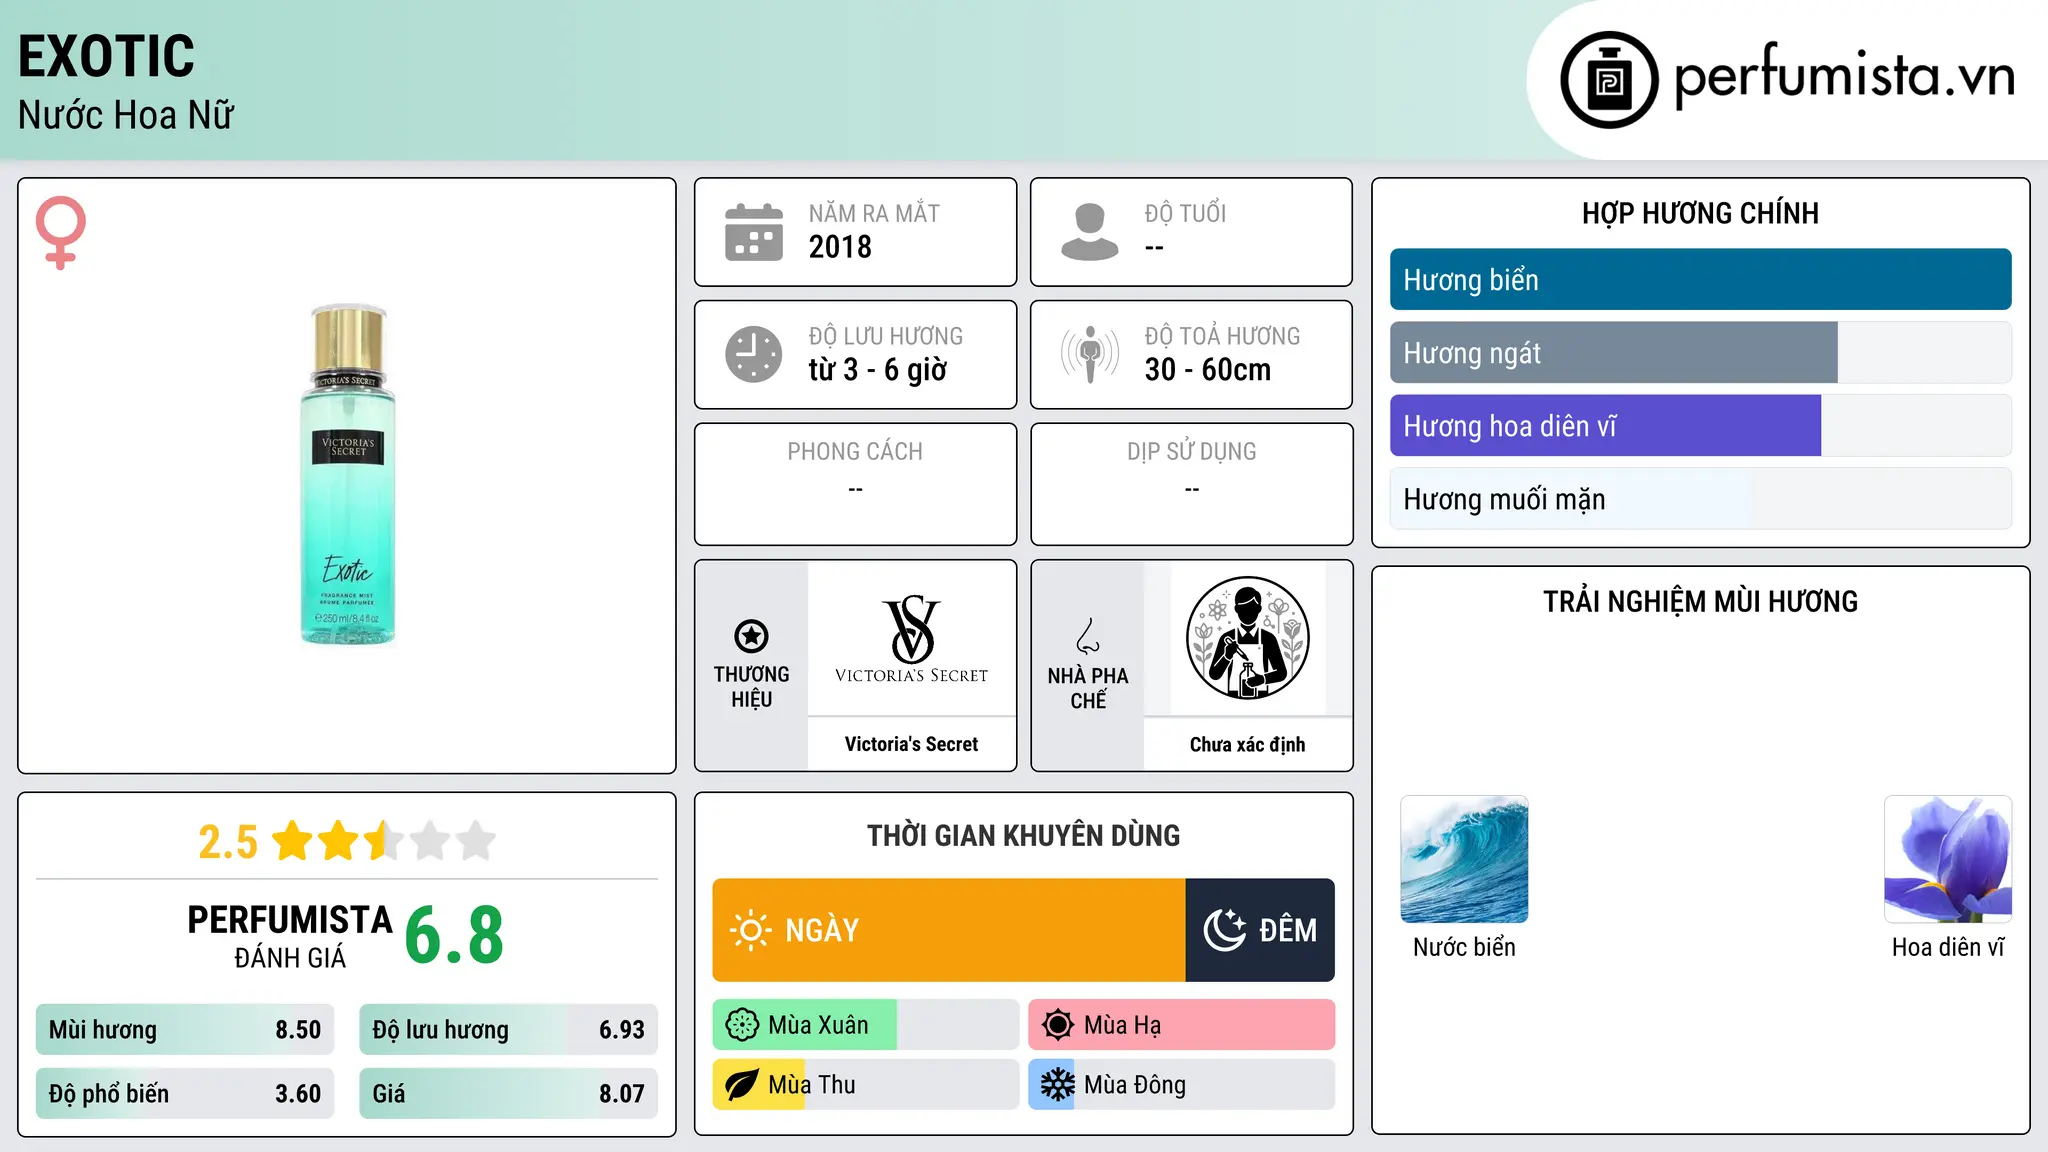This screenshot has height=1152, width=2048.
Task: Click the Hoa diên vĩ note caption
Action: click(1948, 947)
